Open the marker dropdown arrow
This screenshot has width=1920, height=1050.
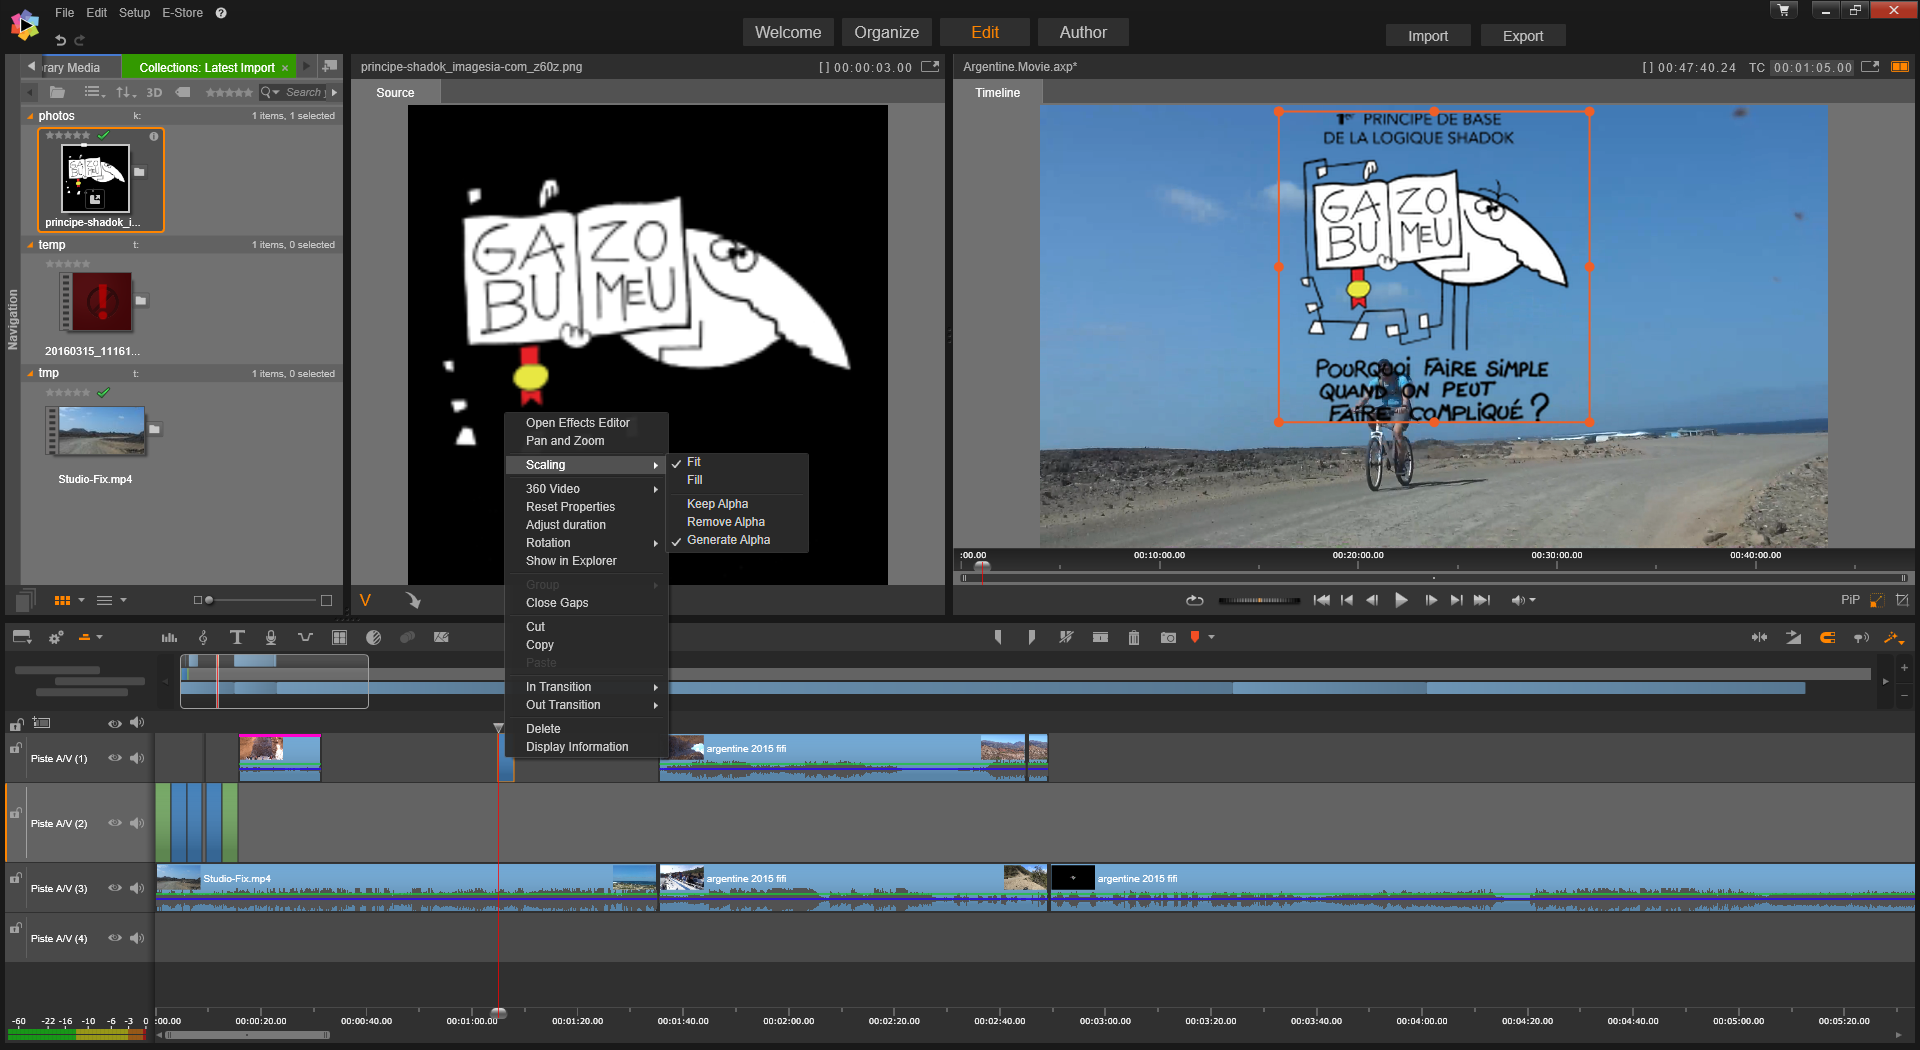coord(1212,637)
